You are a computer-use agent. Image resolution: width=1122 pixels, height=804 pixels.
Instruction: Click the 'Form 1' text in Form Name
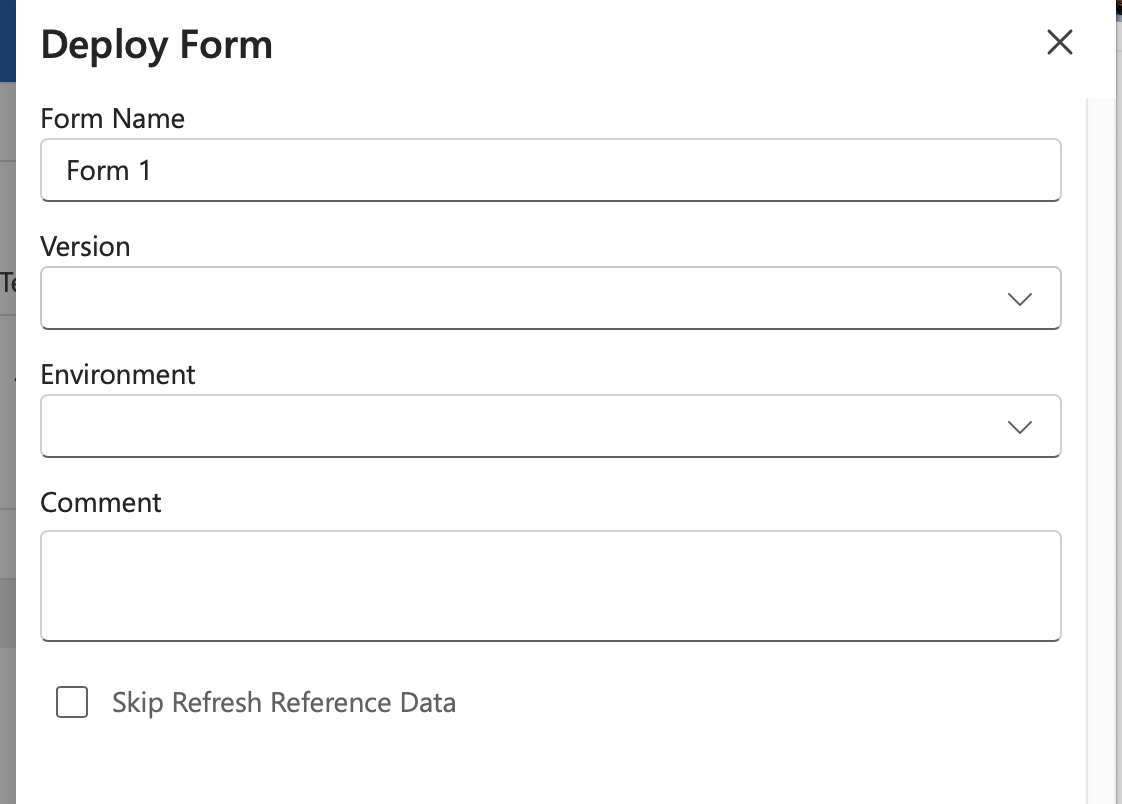tap(108, 170)
